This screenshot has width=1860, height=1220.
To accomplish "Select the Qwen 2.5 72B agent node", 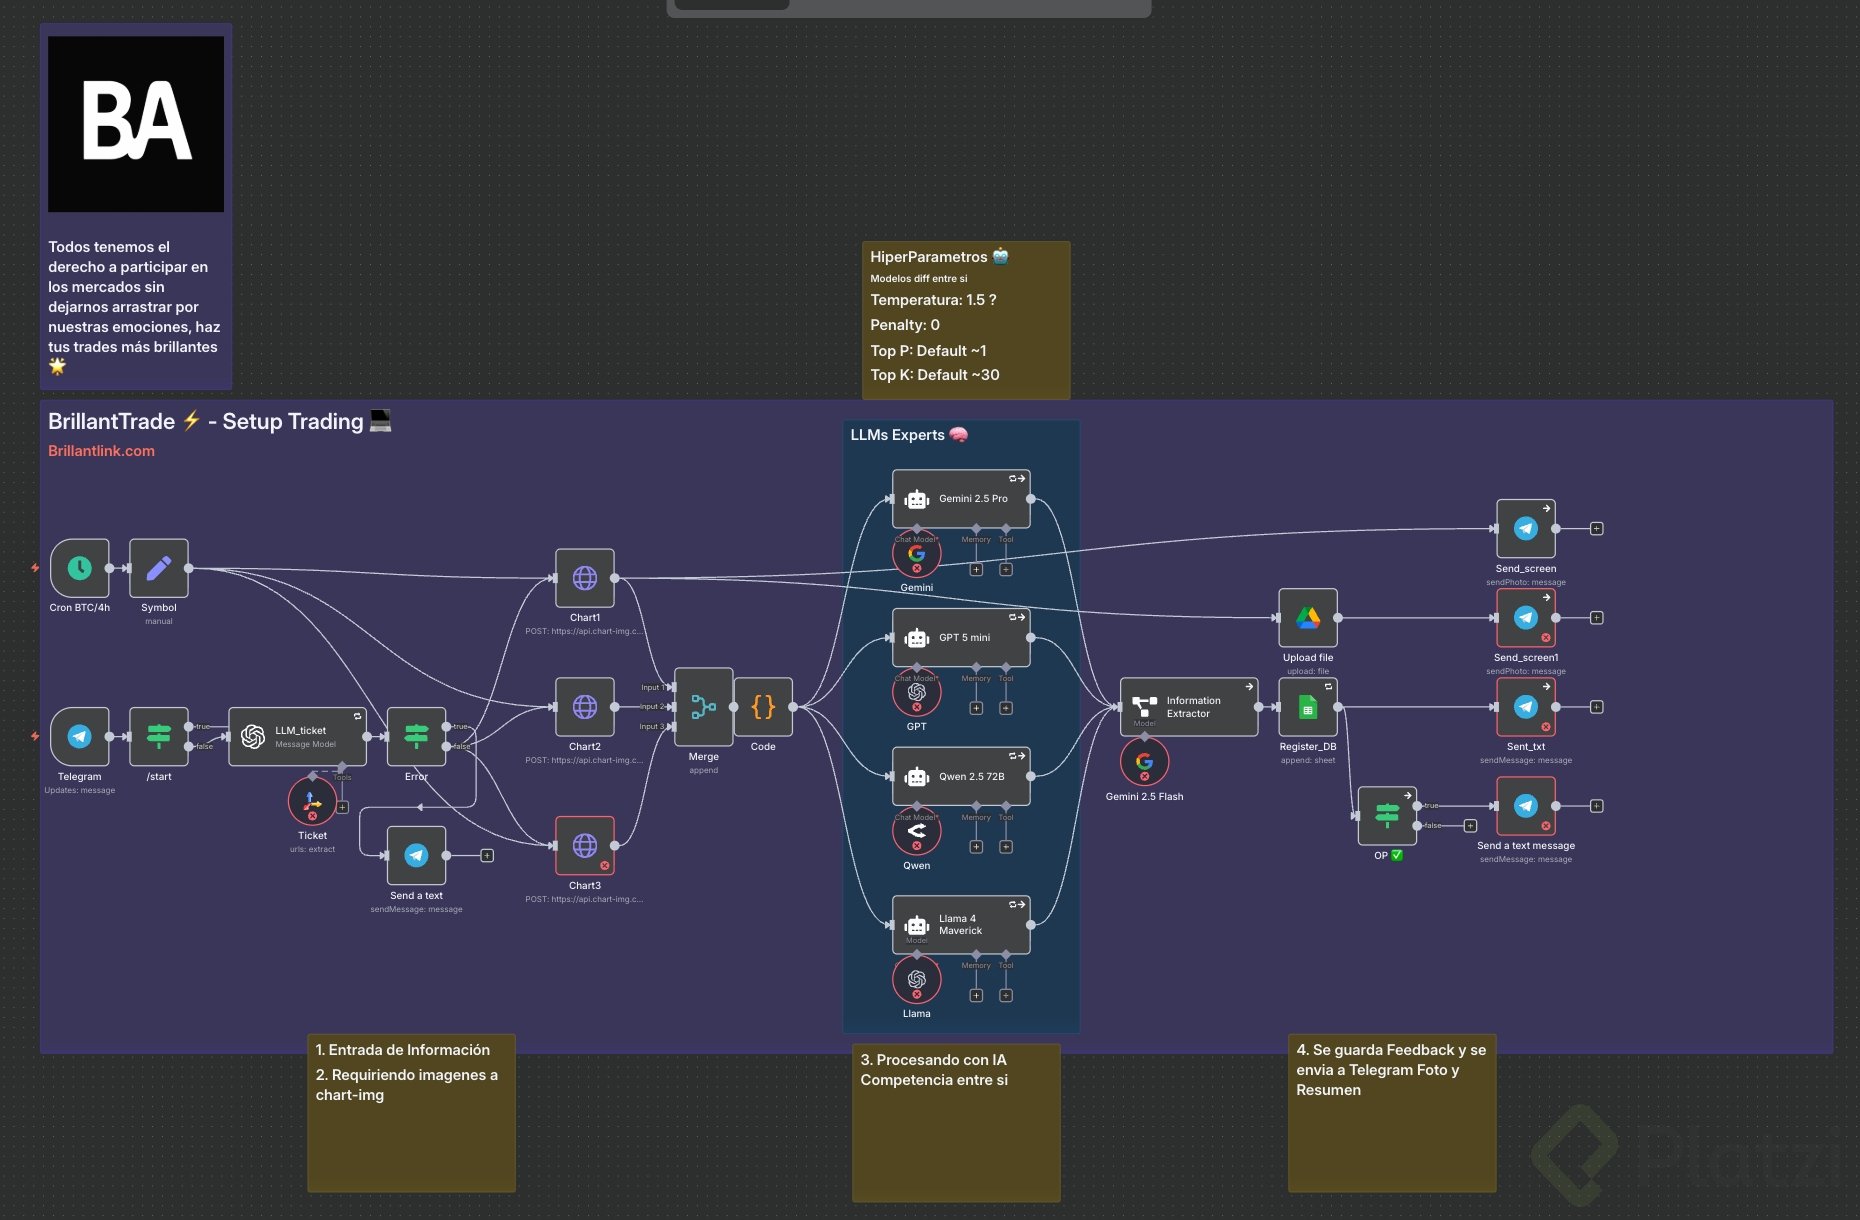I will 961,776.
